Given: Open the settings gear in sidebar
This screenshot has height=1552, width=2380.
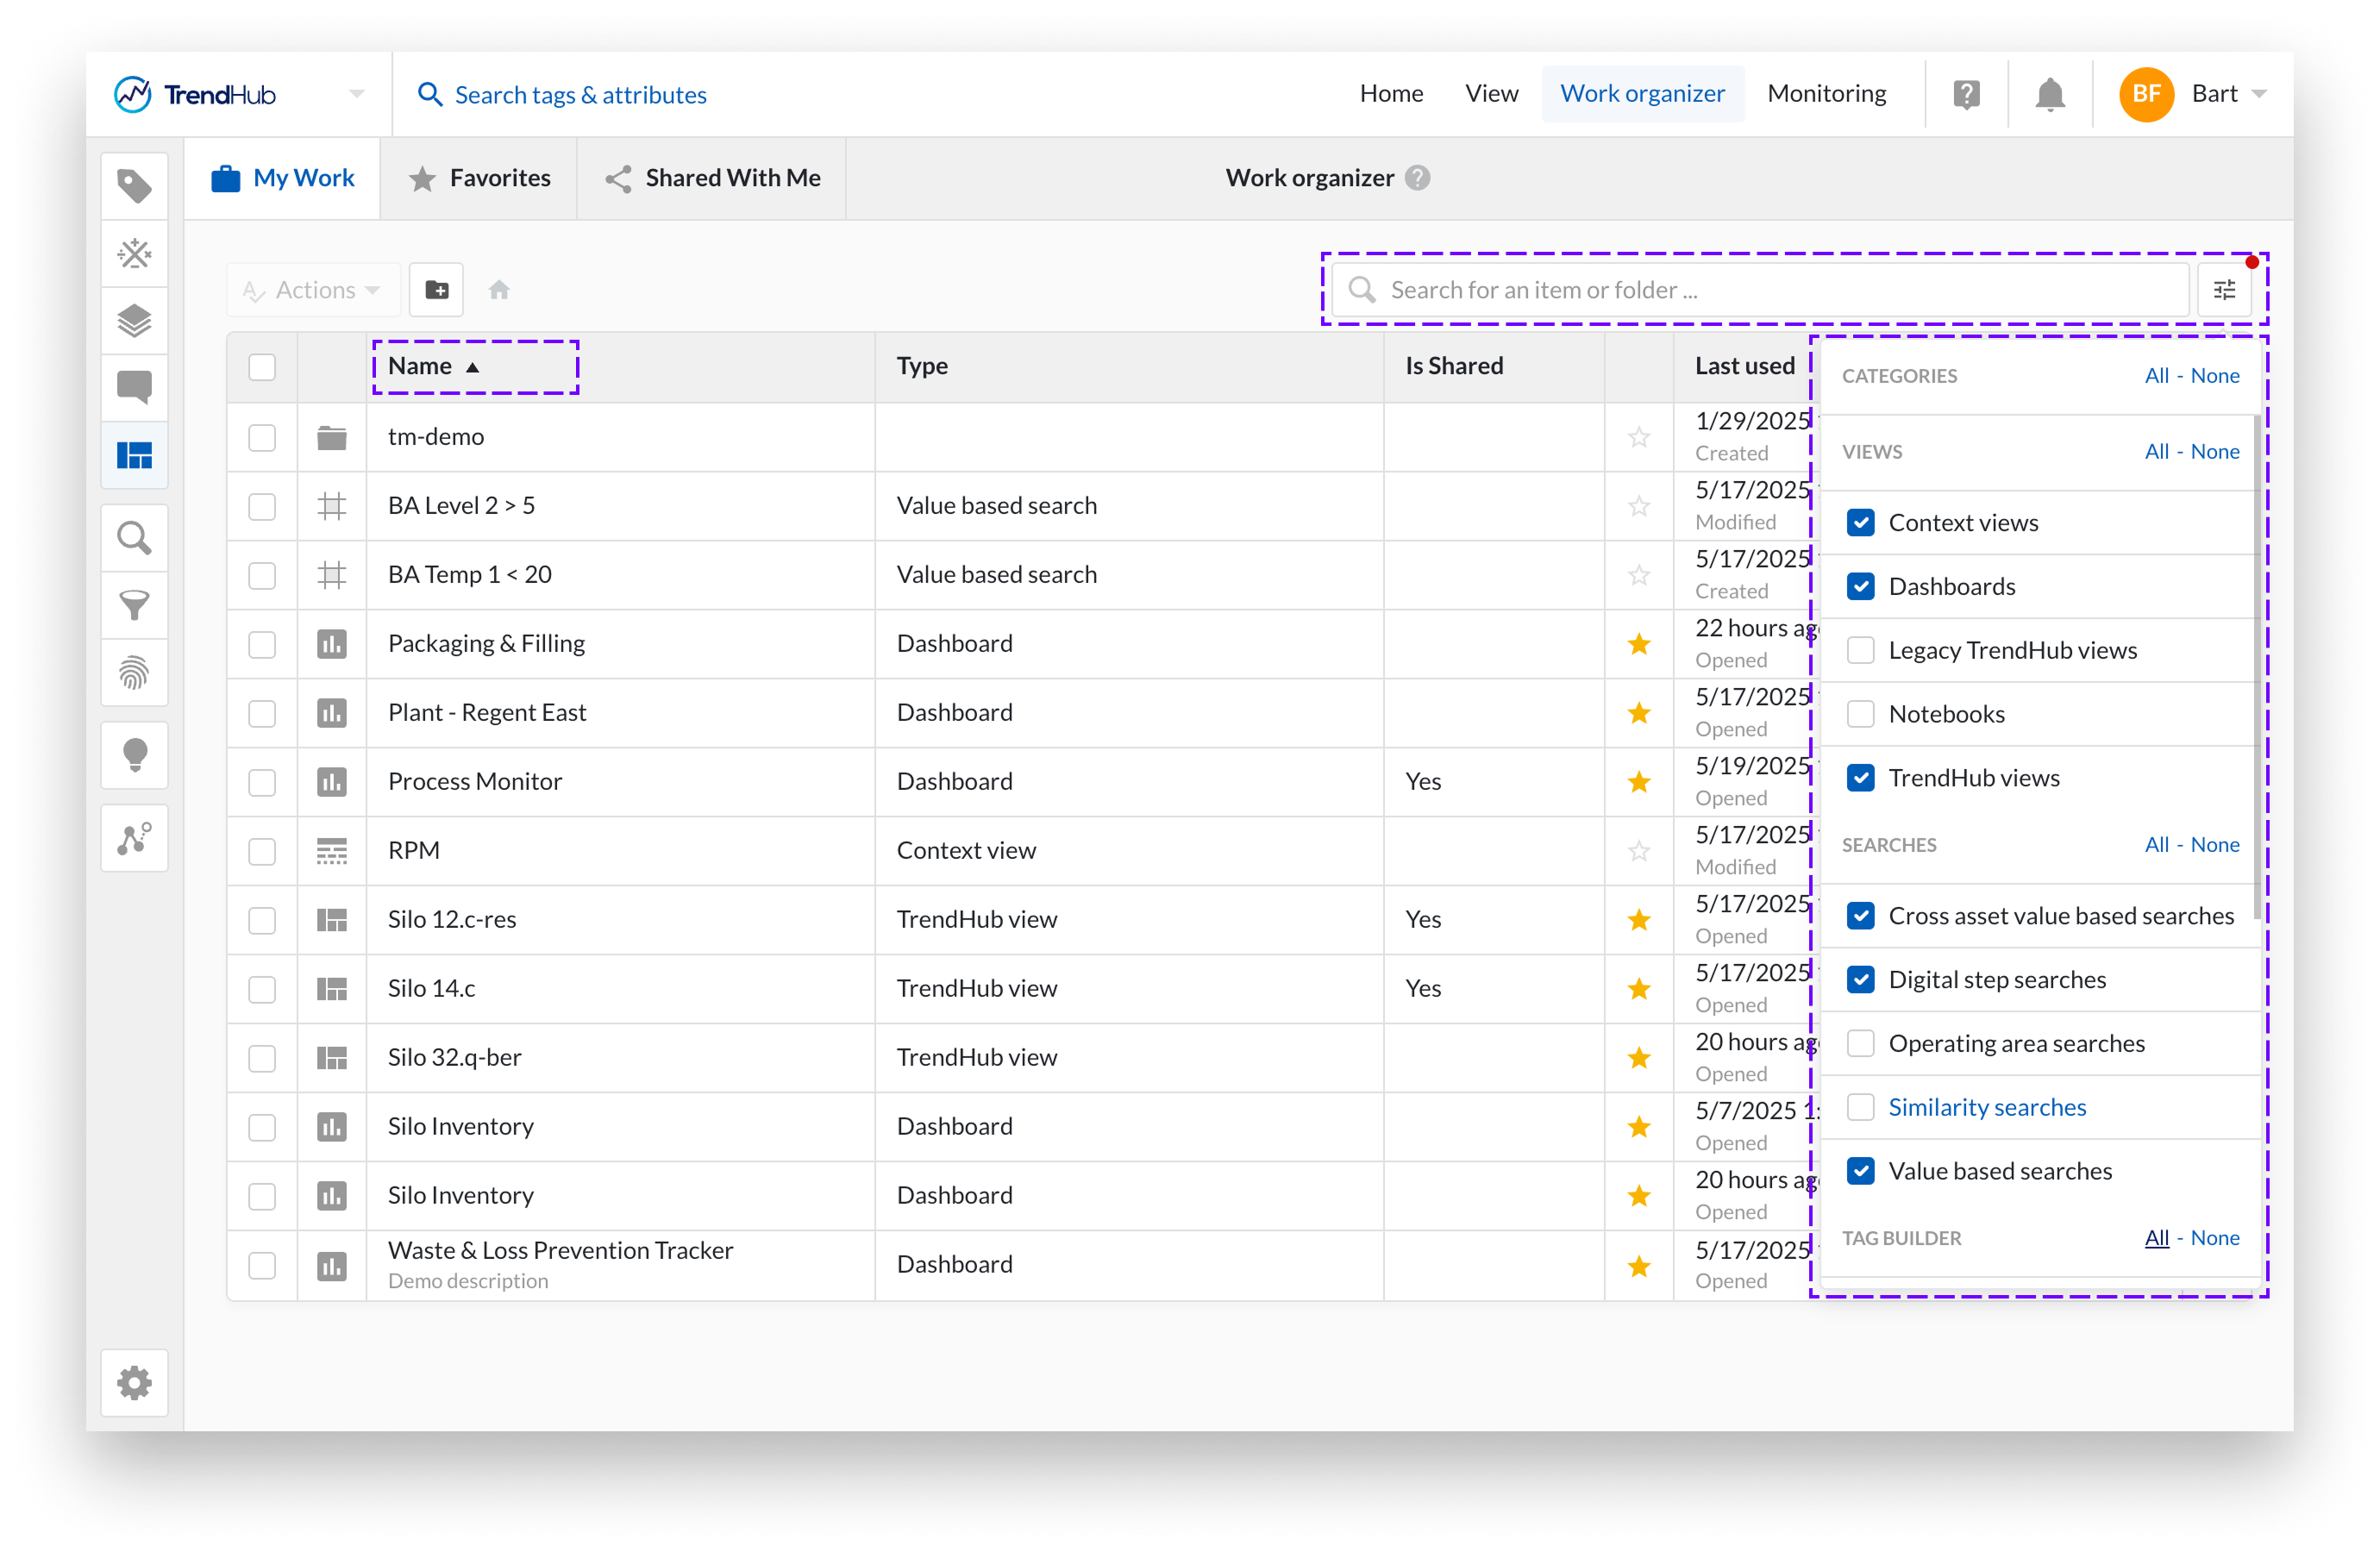Looking at the screenshot, I should (x=134, y=1383).
